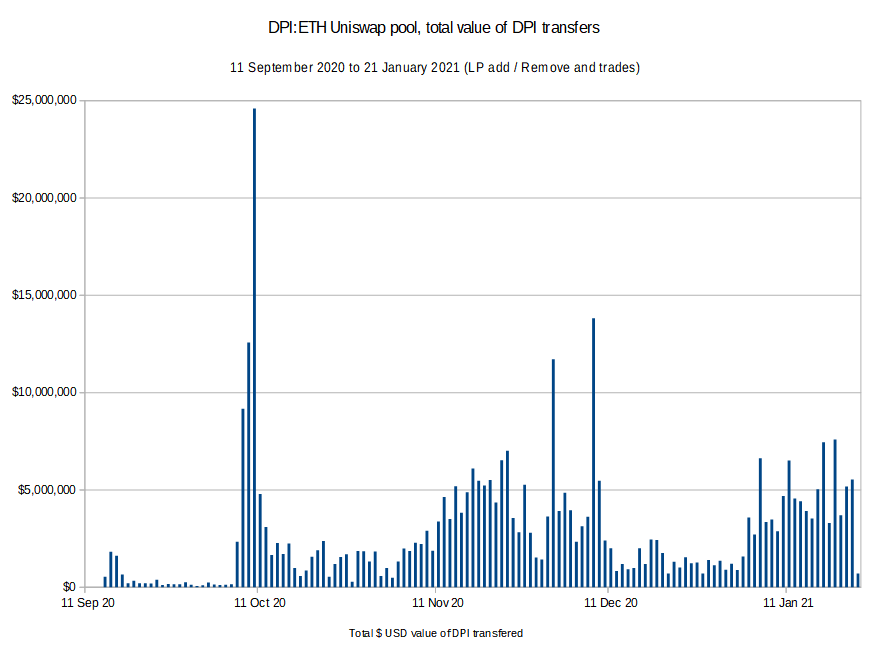The height and width of the screenshot is (650, 872).
Task: Click the "11 Oct 20" x-axis label
Action: (x=260, y=603)
